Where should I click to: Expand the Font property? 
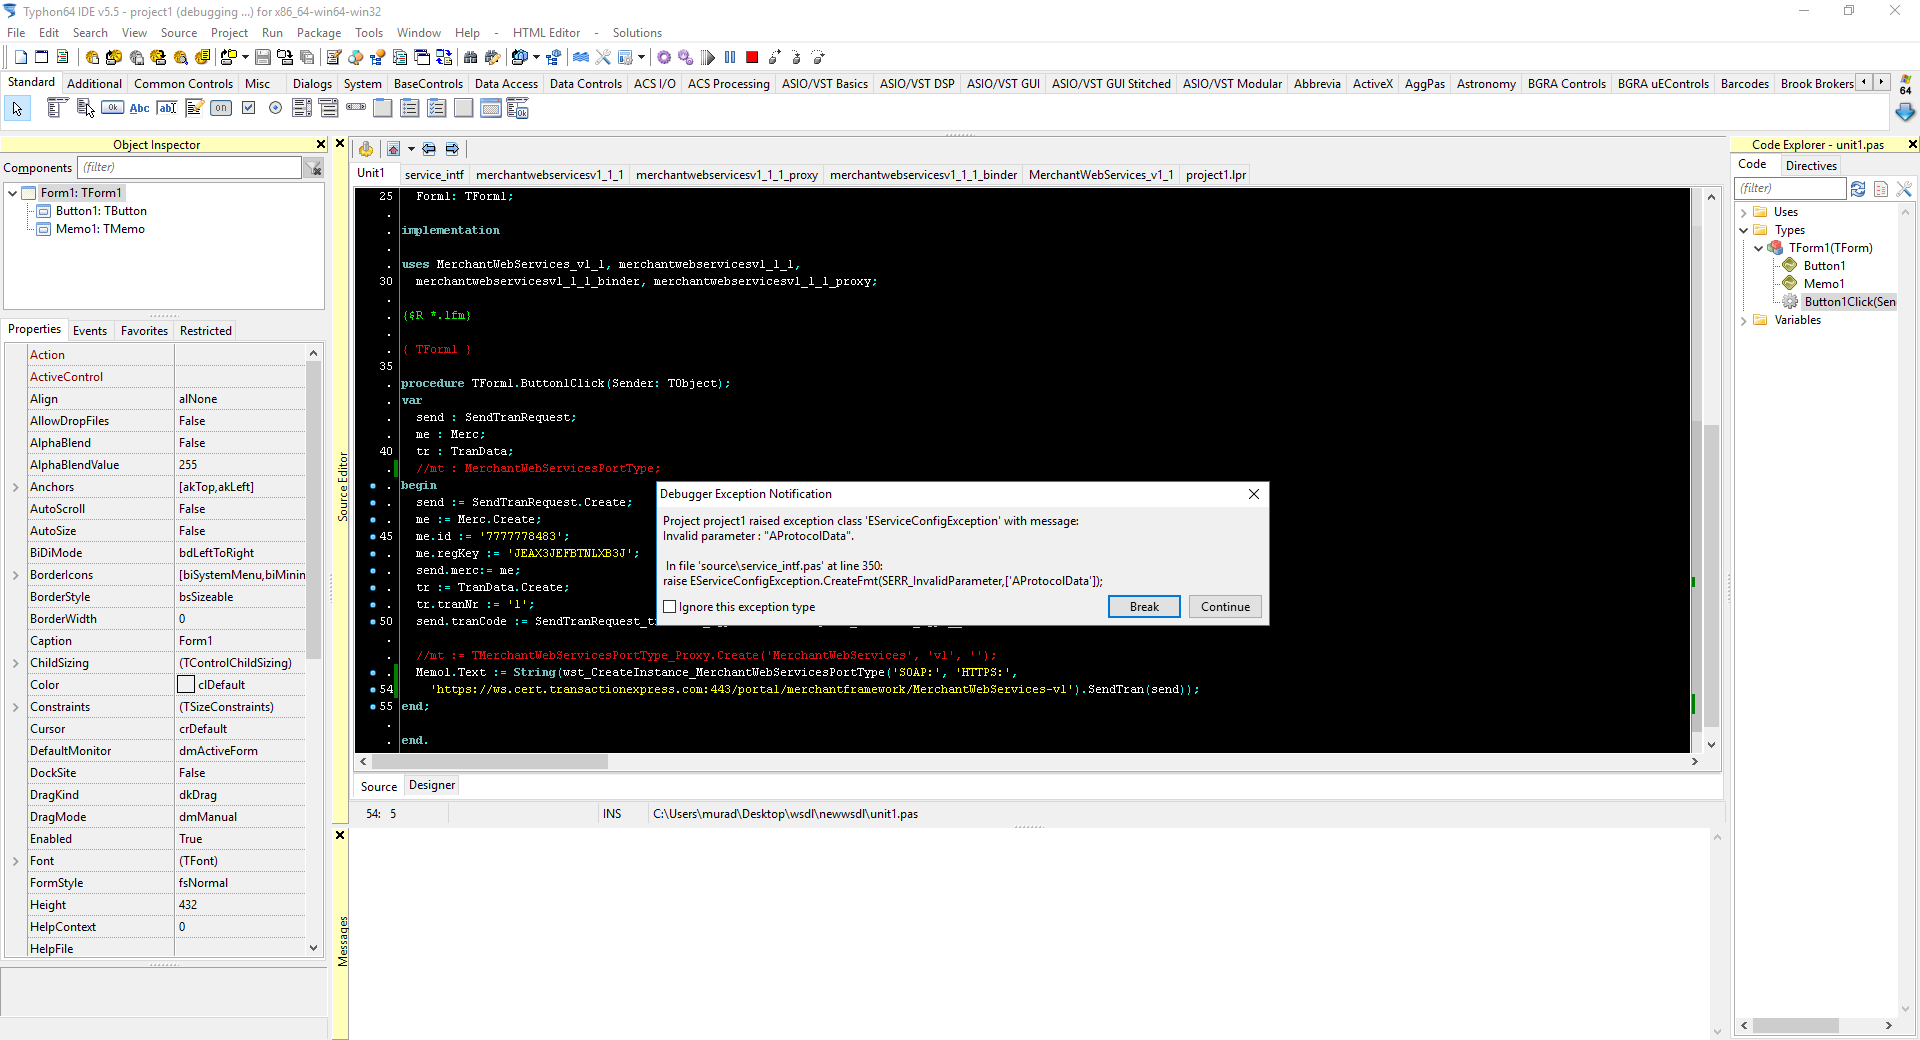point(16,861)
